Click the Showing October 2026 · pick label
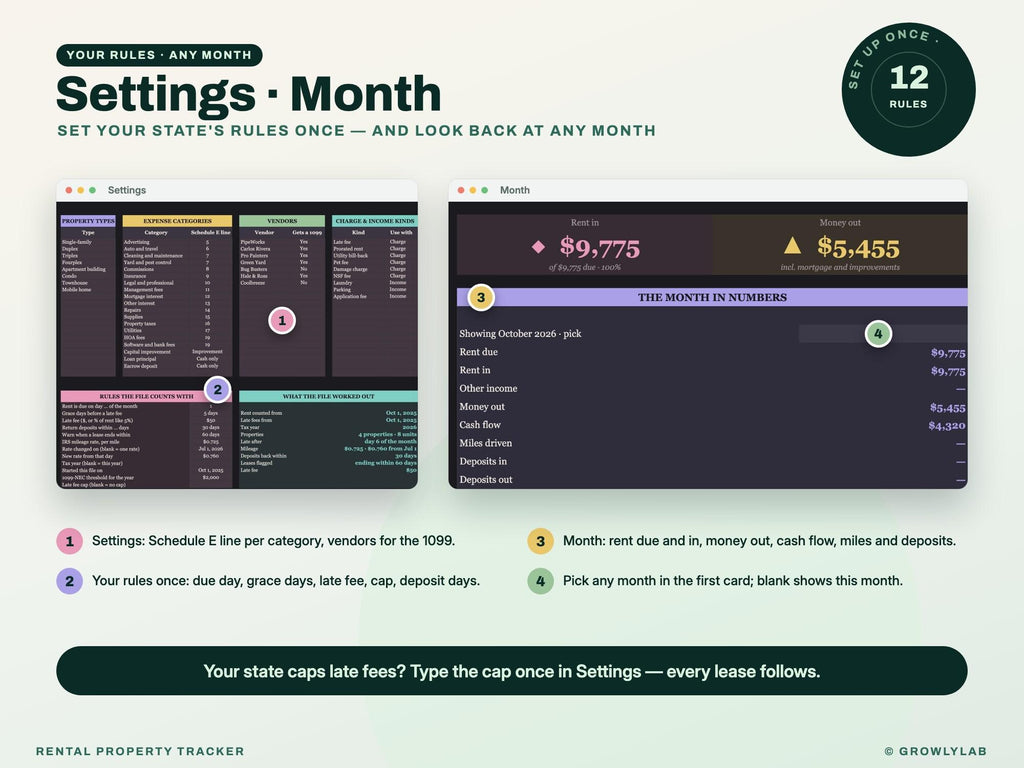Screen dimensions: 1024x768 coord(520,334)
